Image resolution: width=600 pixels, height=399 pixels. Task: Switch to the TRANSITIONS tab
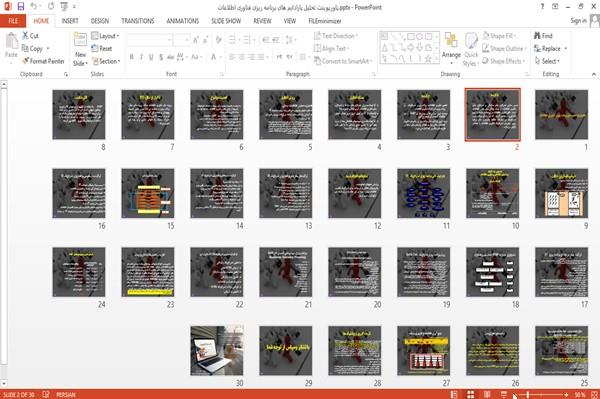click(138, 21)
